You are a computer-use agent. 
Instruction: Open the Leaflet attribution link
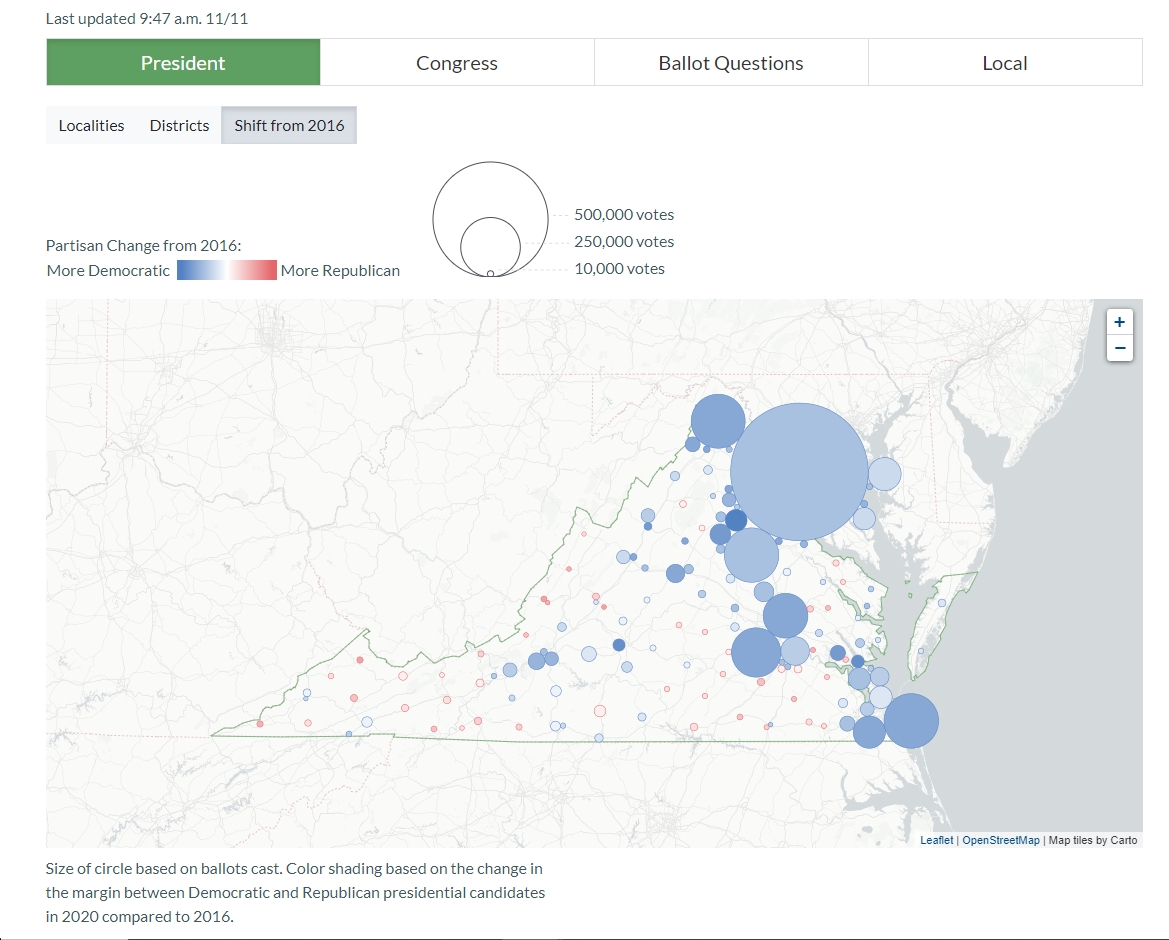click(x=936, y=840)
